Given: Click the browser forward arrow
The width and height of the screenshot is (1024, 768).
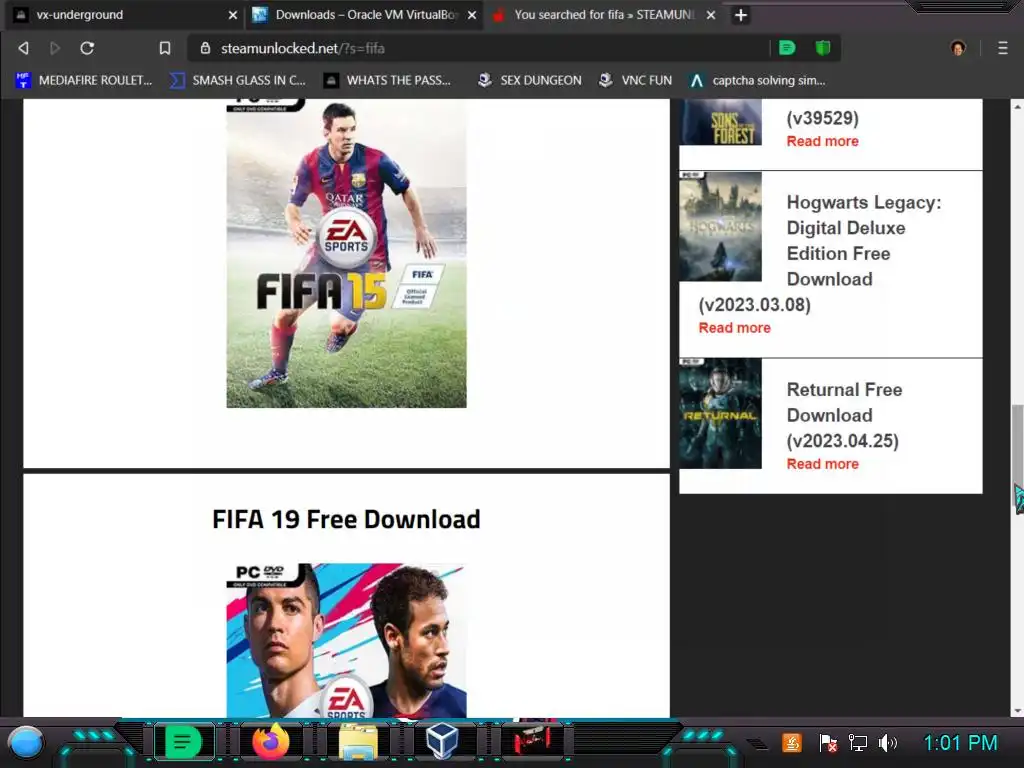Looking at the screenshot, I should tap(55, 48).
